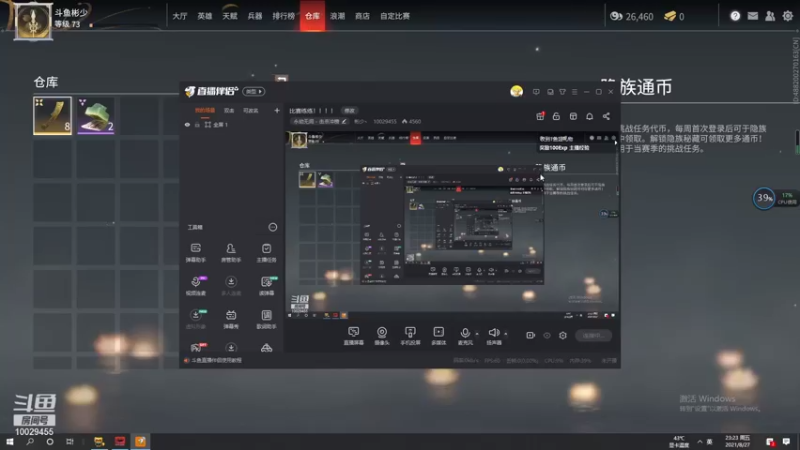Viewport: 800px width, 450px height.
Task: Expand speaker options arrow
Action: pyautogui.click(x=506, y=334)
